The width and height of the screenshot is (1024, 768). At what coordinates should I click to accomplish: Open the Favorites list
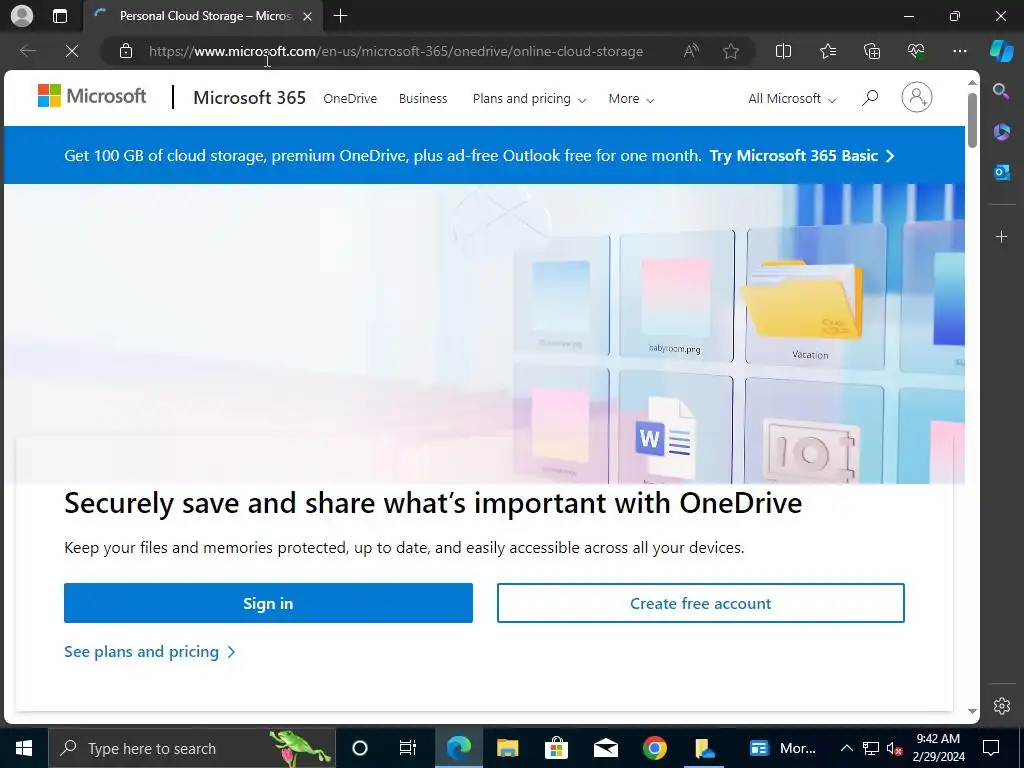pos(827,51)
